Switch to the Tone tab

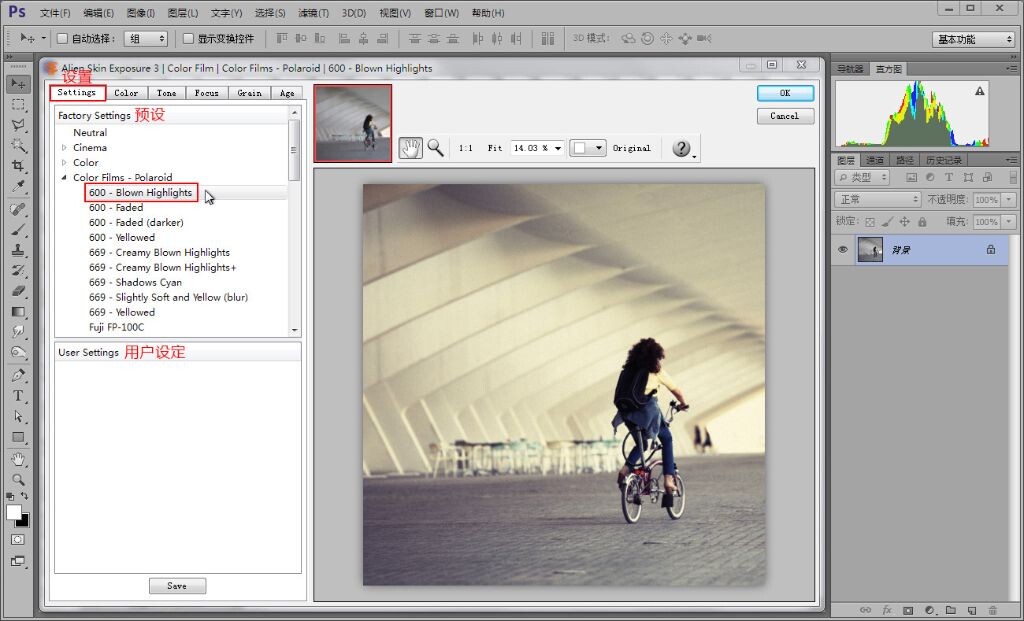pyautogui.click(x=167, y=93)
